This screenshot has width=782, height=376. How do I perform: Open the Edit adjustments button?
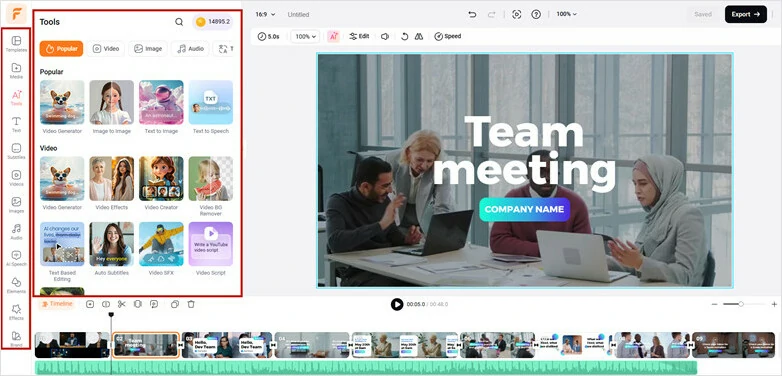359,36
